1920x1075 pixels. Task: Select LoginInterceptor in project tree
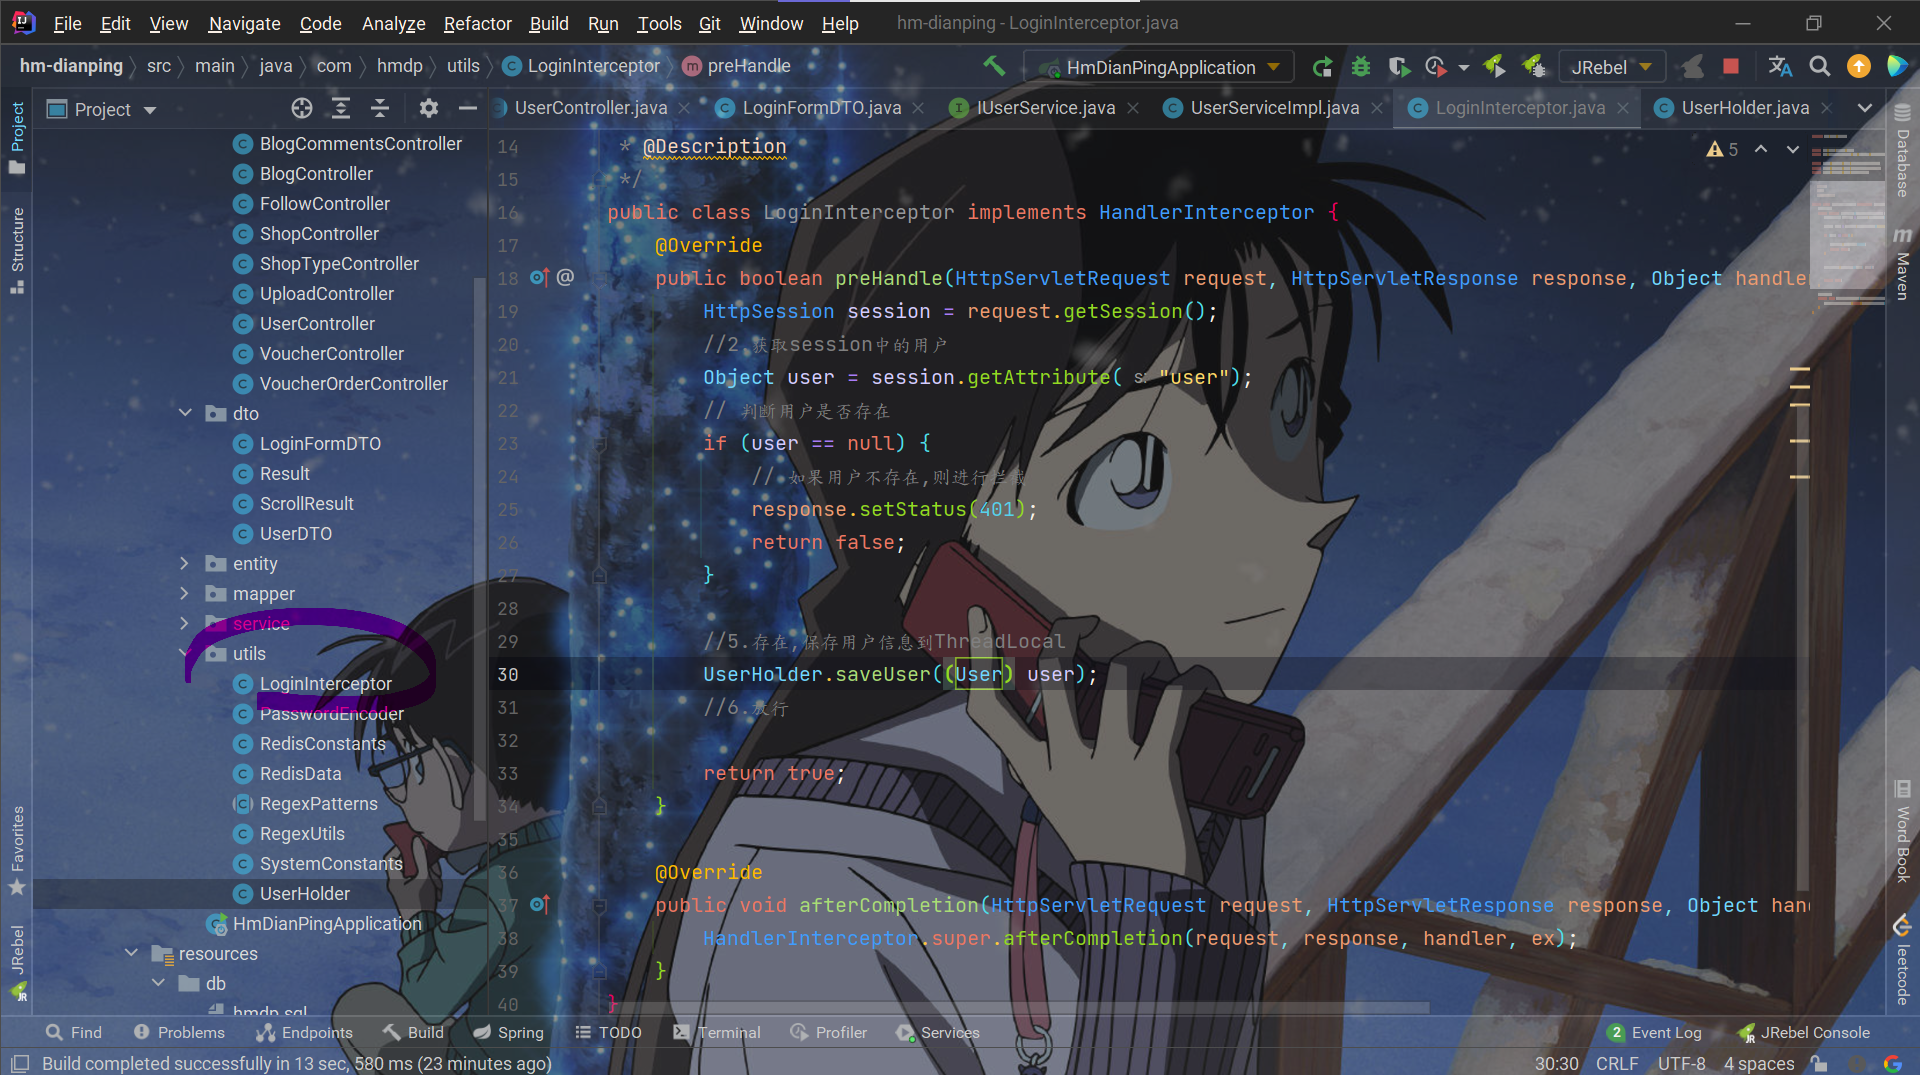coord(325,683)
